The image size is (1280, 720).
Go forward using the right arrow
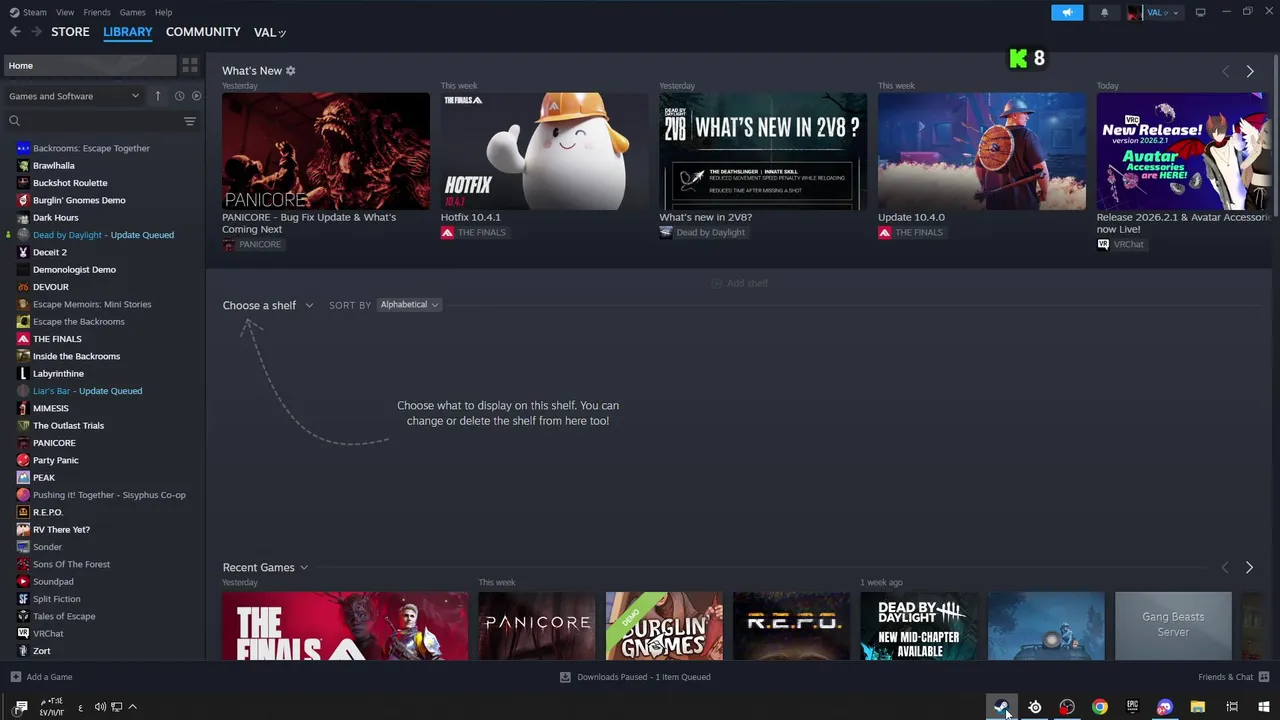click(x=36, y=32)
